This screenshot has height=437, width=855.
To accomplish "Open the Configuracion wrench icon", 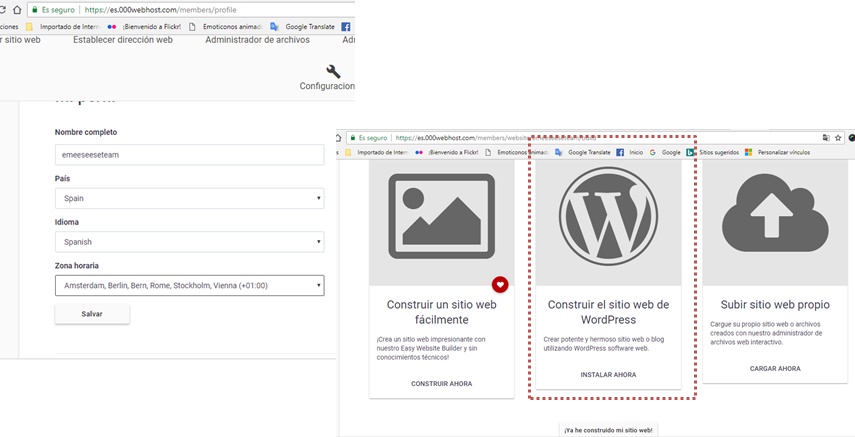I will point(333,71).
